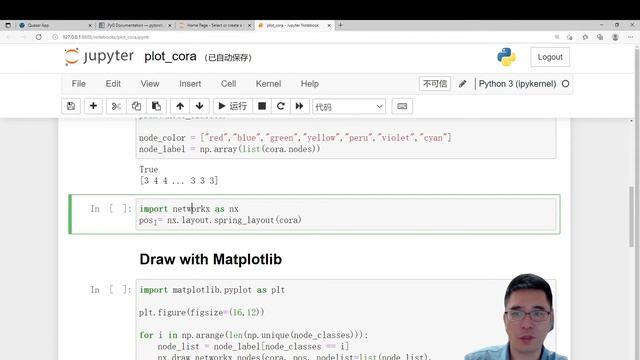
Task: Switch to the Home Page browser tab
Action: tap(215, 25)
